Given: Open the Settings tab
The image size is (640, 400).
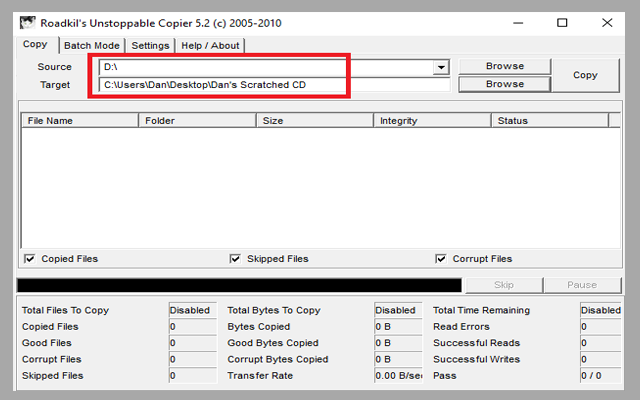Looking at the screenshot, I should click(x=150, y=45).
